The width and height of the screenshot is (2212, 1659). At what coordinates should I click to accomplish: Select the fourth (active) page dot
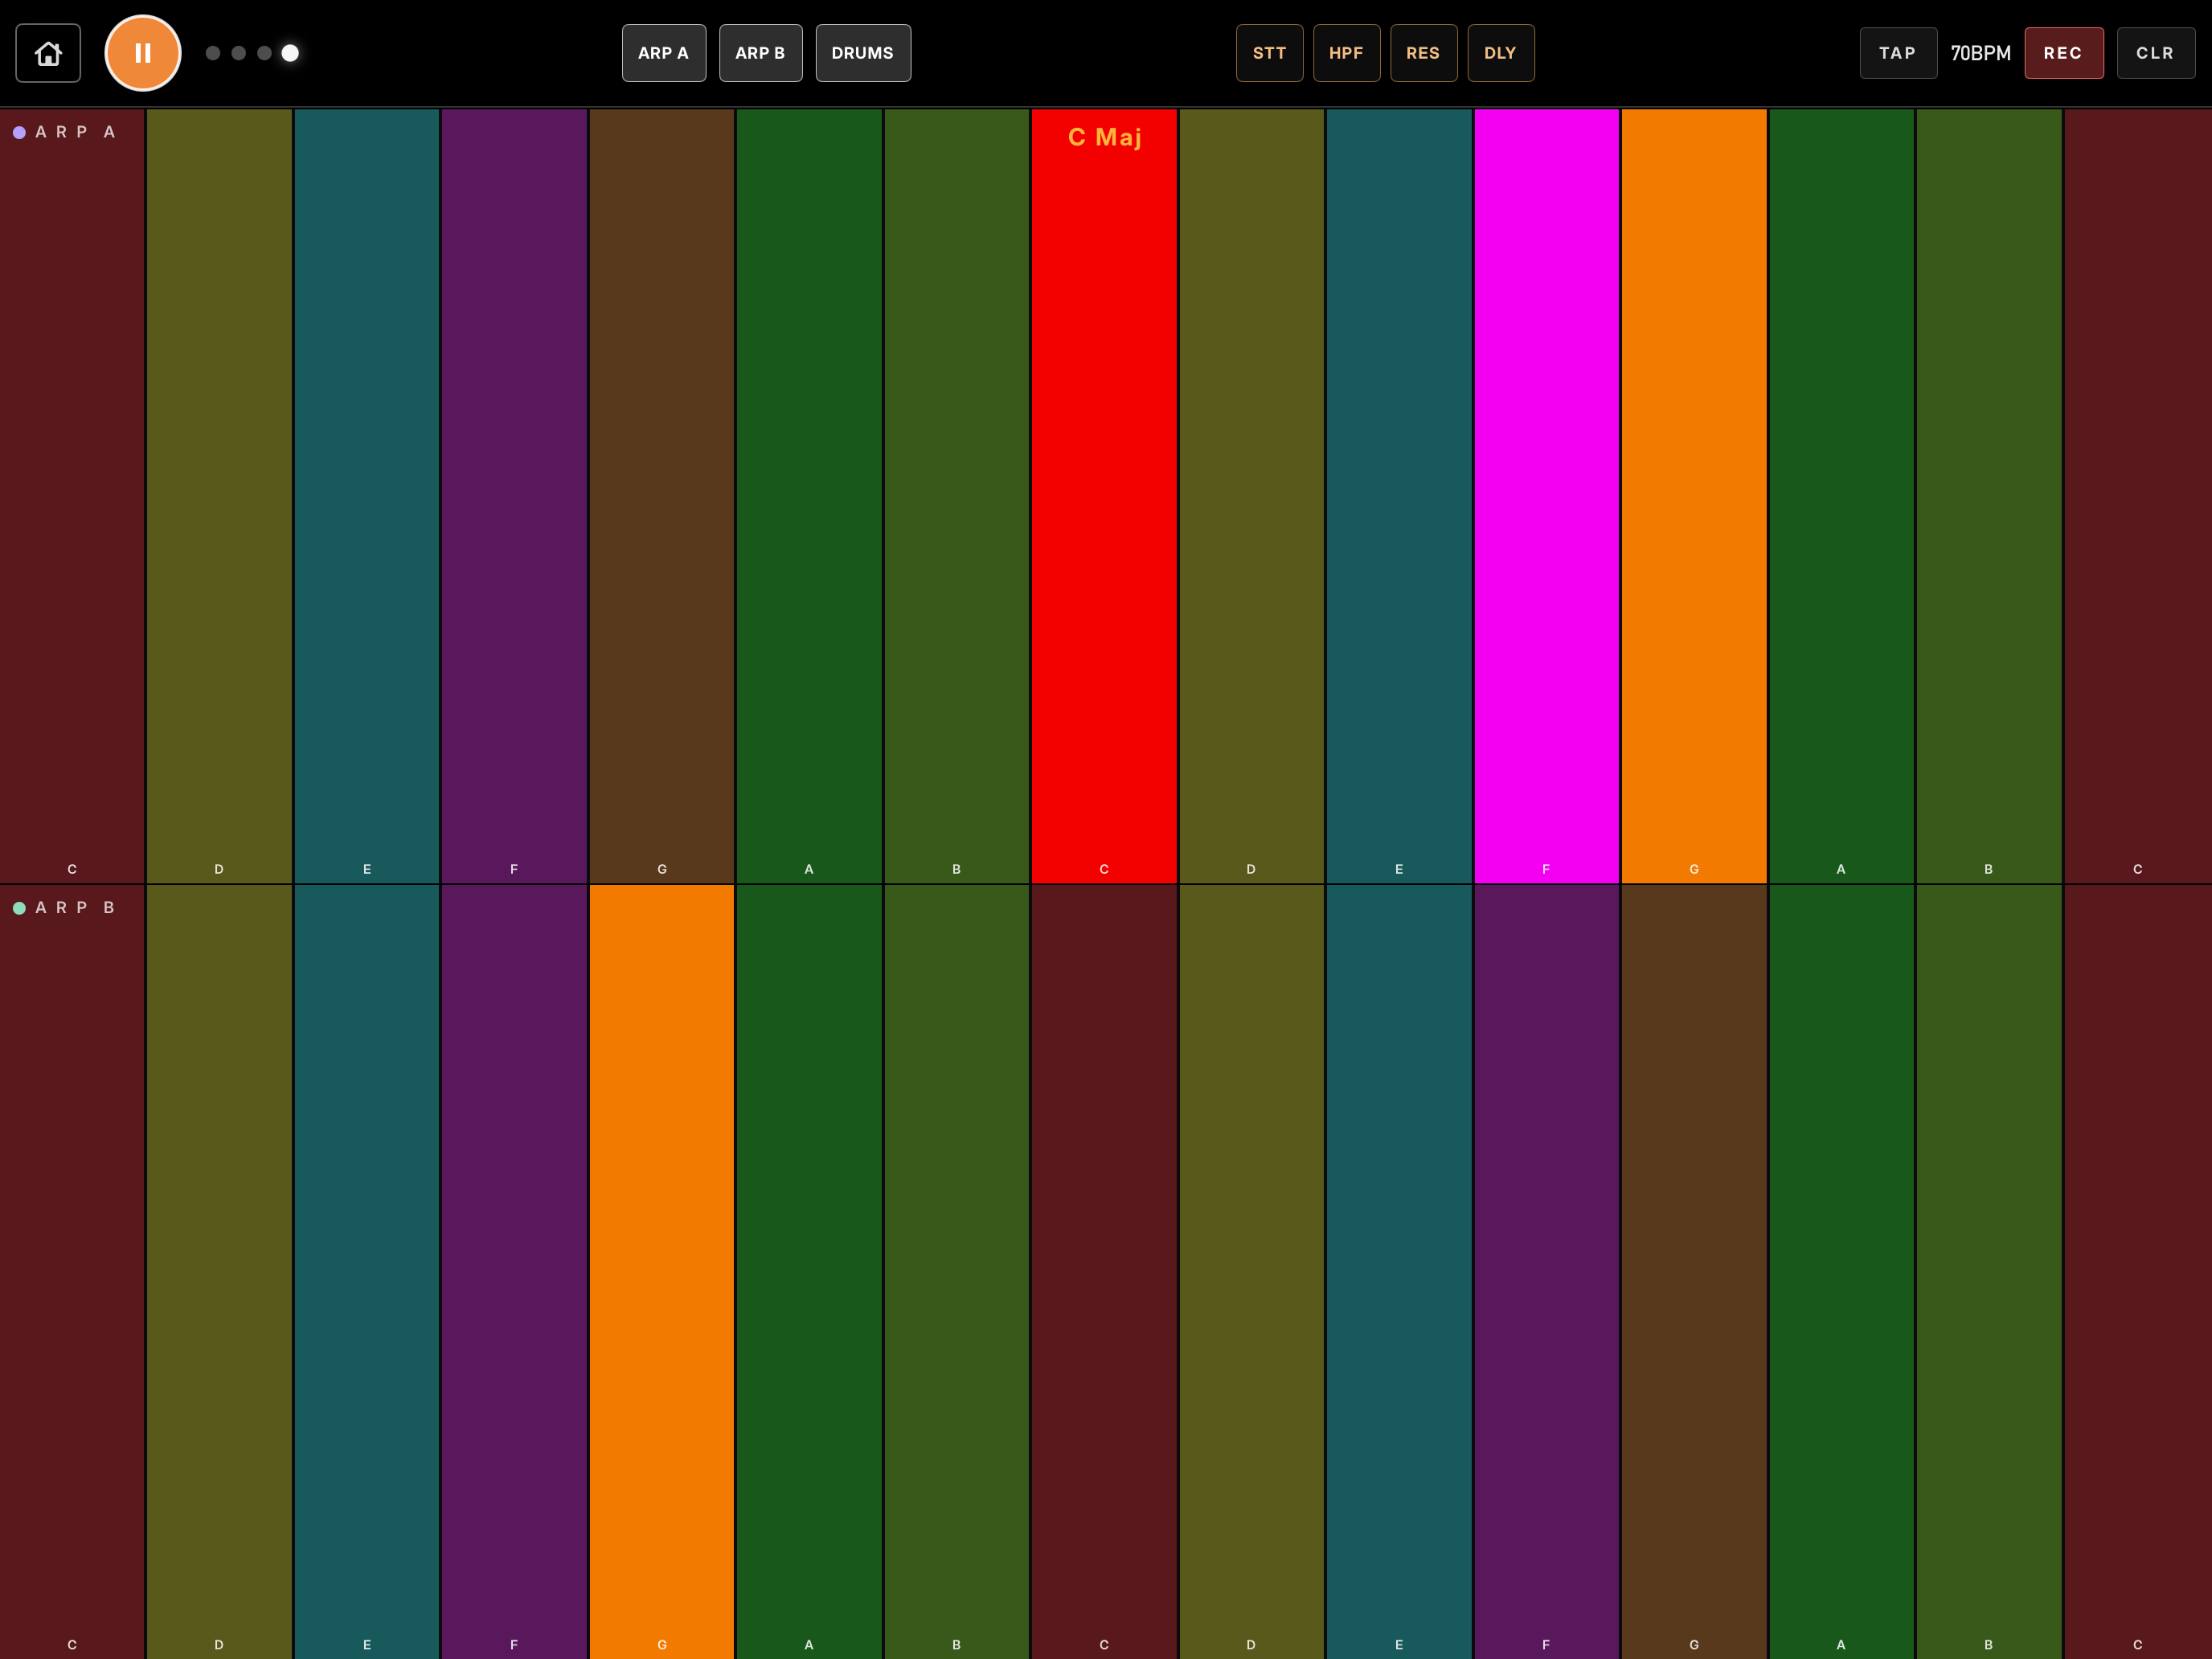290,53
